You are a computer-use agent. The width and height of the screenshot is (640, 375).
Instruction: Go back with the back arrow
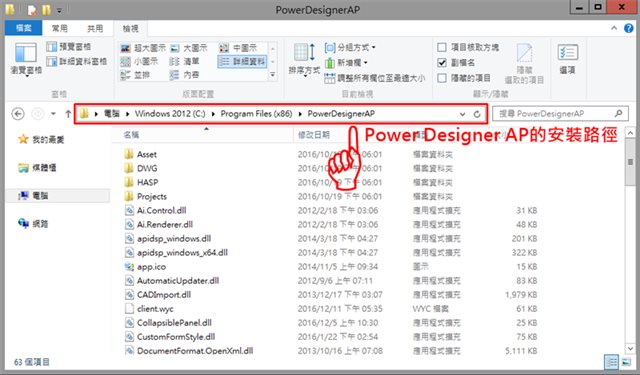point(18,114)
